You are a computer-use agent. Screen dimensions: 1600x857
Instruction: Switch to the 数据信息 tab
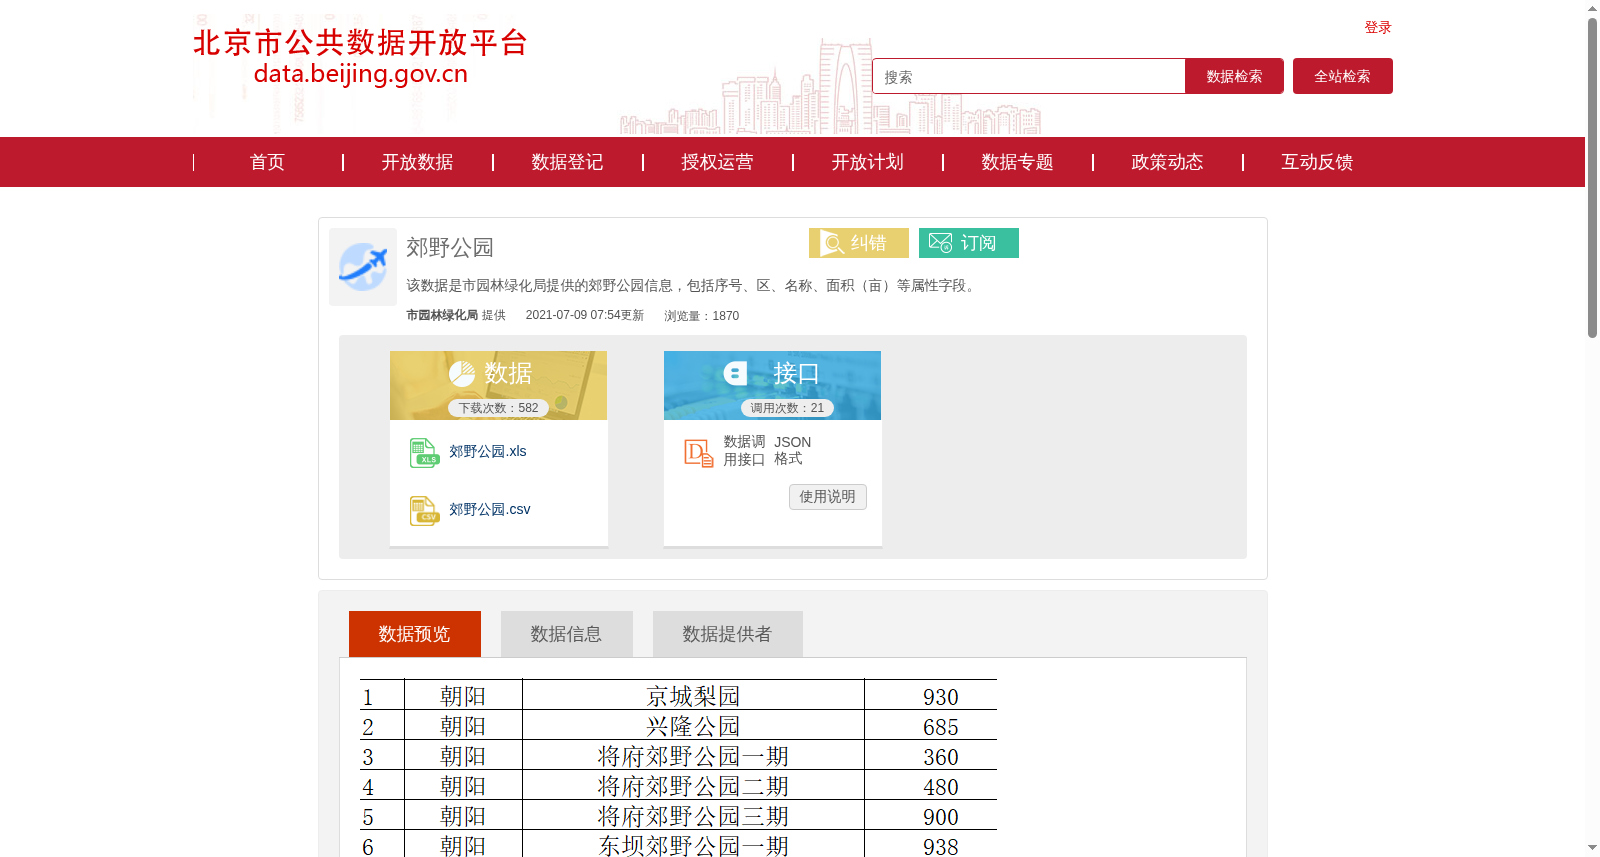(567, 634)
